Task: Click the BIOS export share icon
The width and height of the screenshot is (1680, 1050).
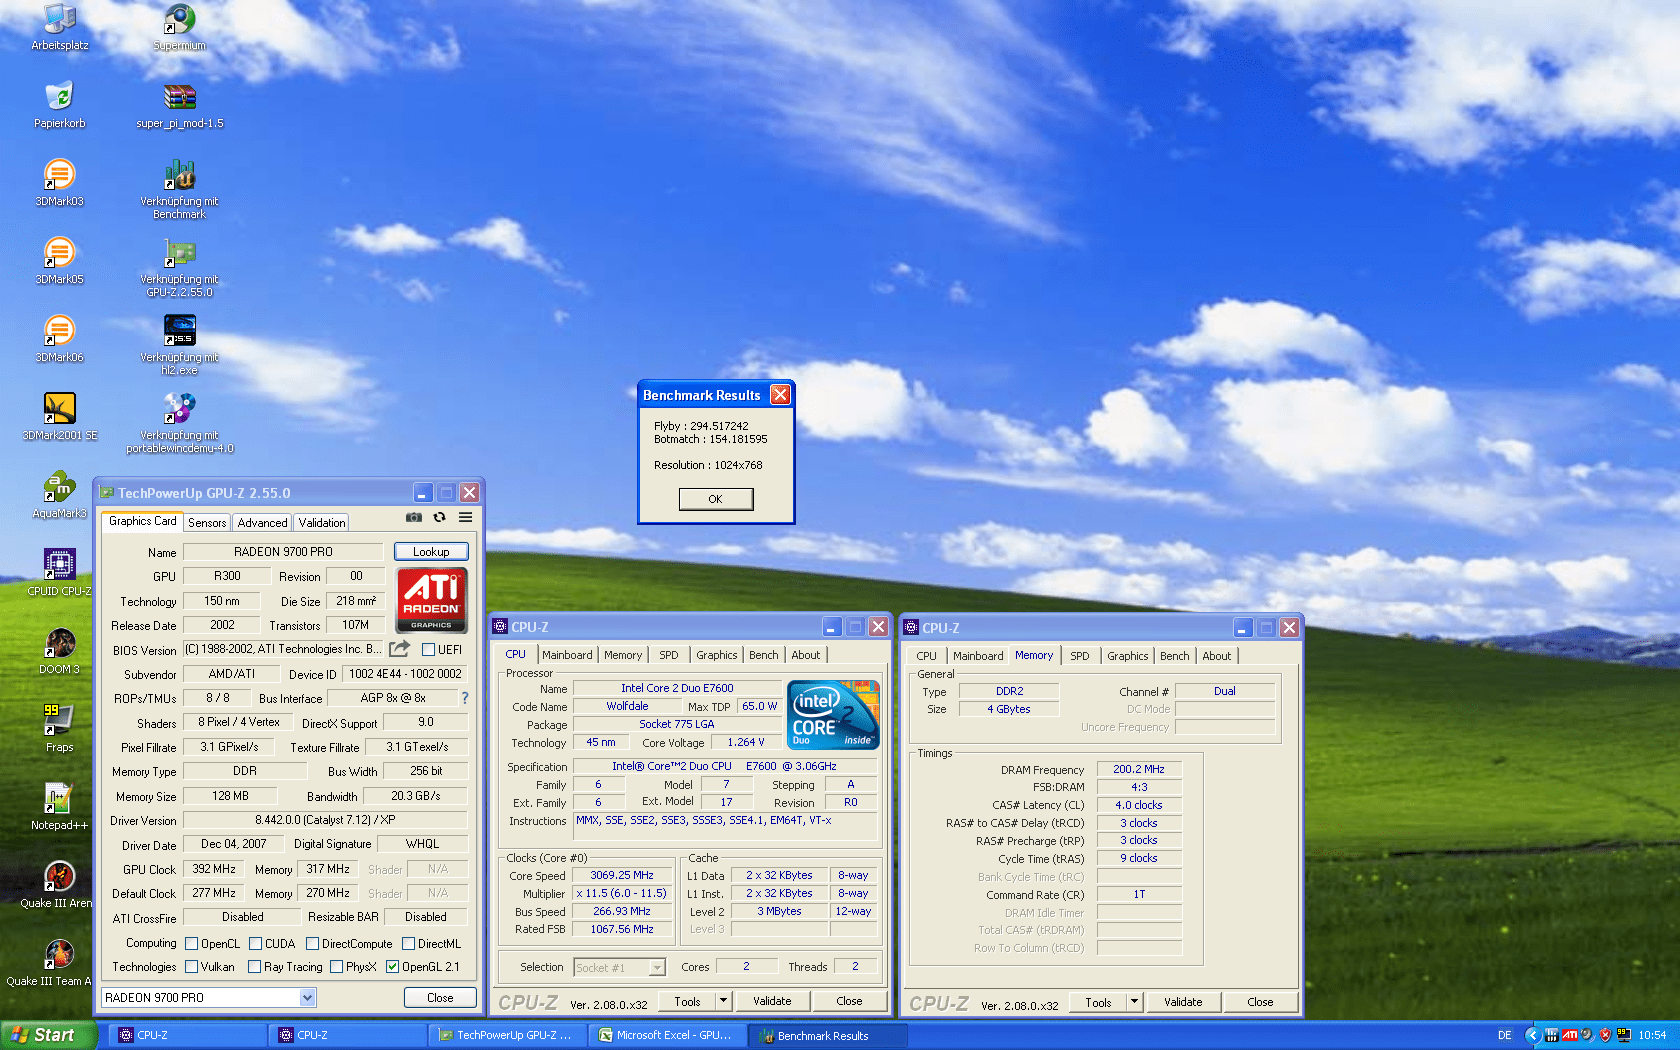Action: coord(400,648)
